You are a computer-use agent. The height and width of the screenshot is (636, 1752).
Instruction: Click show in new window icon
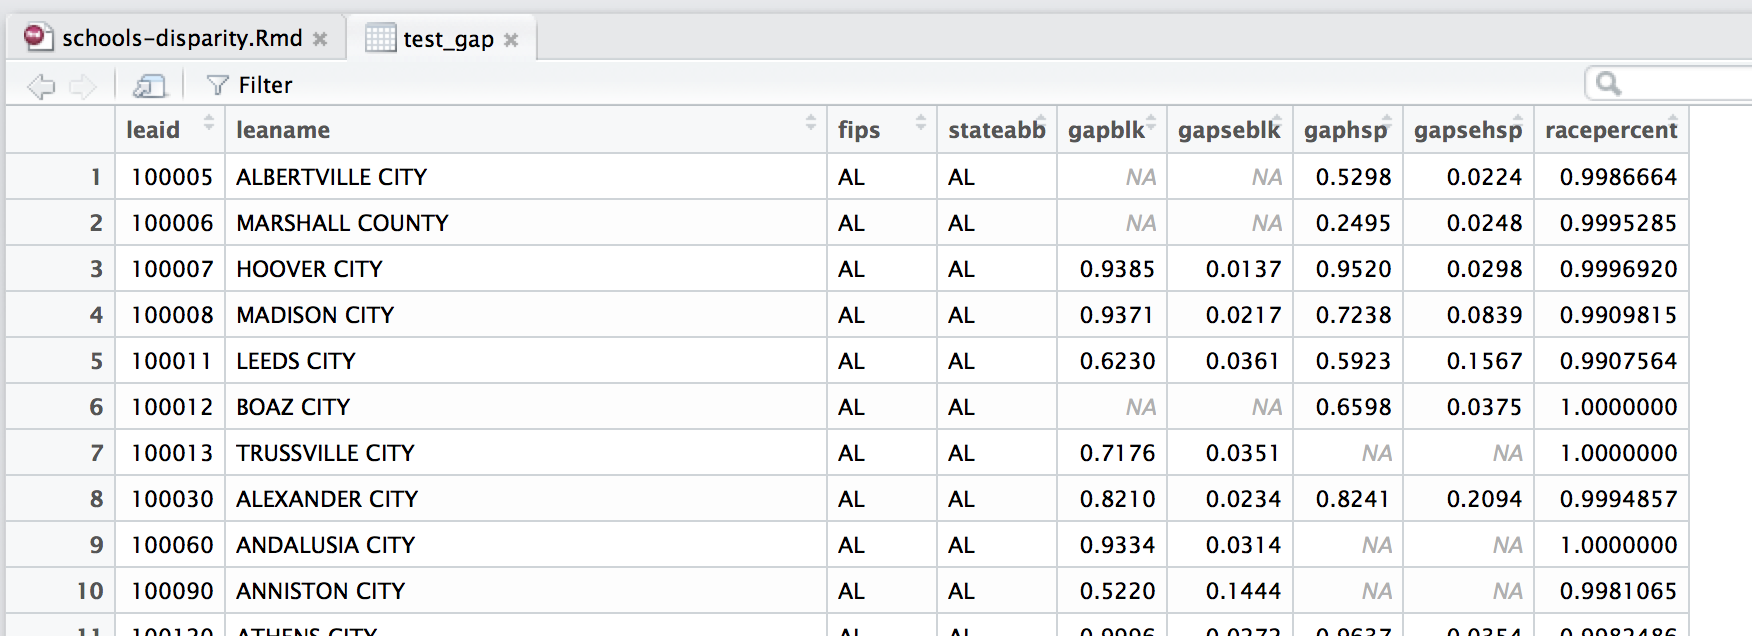point(149,86)
